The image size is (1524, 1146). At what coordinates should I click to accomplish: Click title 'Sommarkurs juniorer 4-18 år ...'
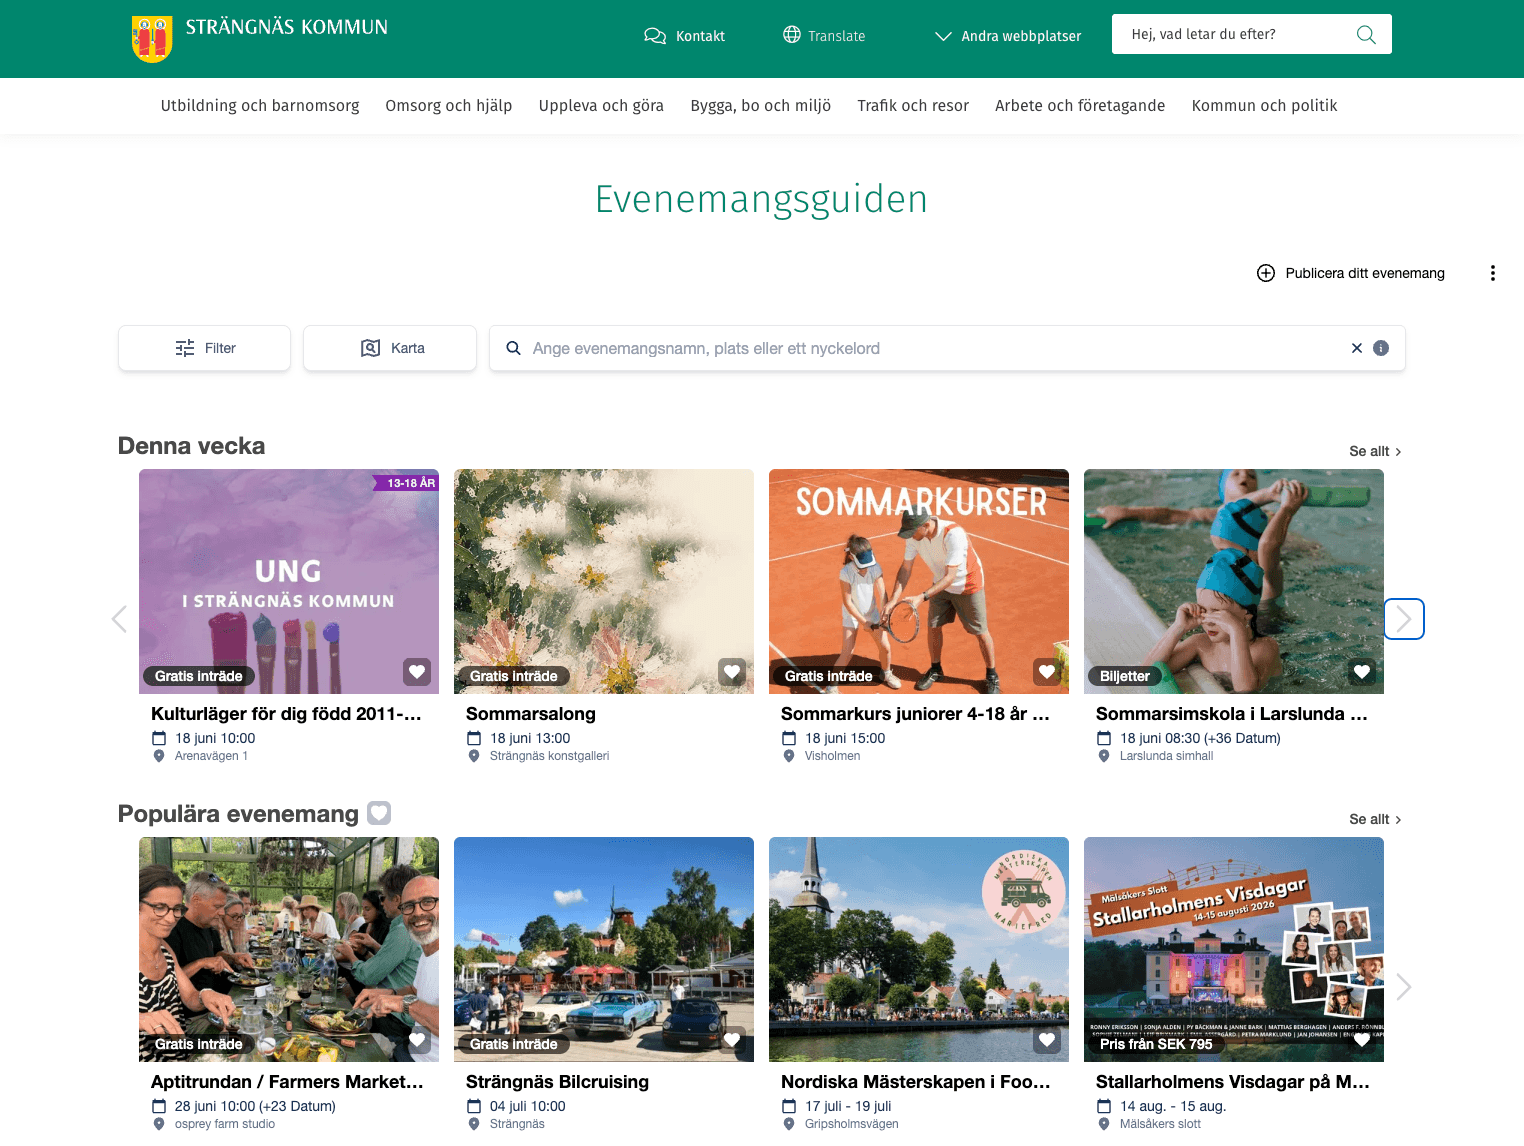pos(915,714)
